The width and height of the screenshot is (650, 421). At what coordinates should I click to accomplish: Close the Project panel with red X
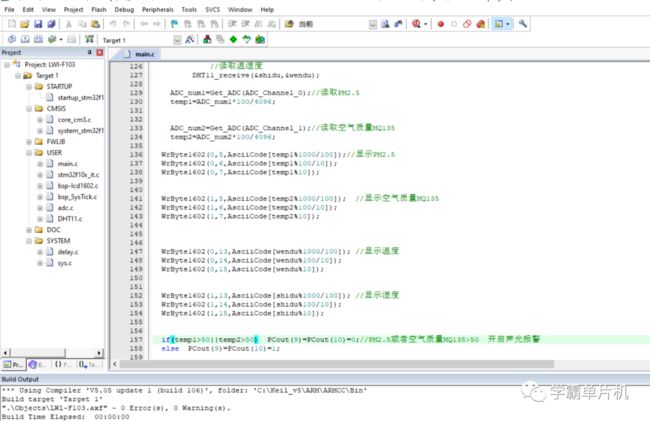point(99,52)
